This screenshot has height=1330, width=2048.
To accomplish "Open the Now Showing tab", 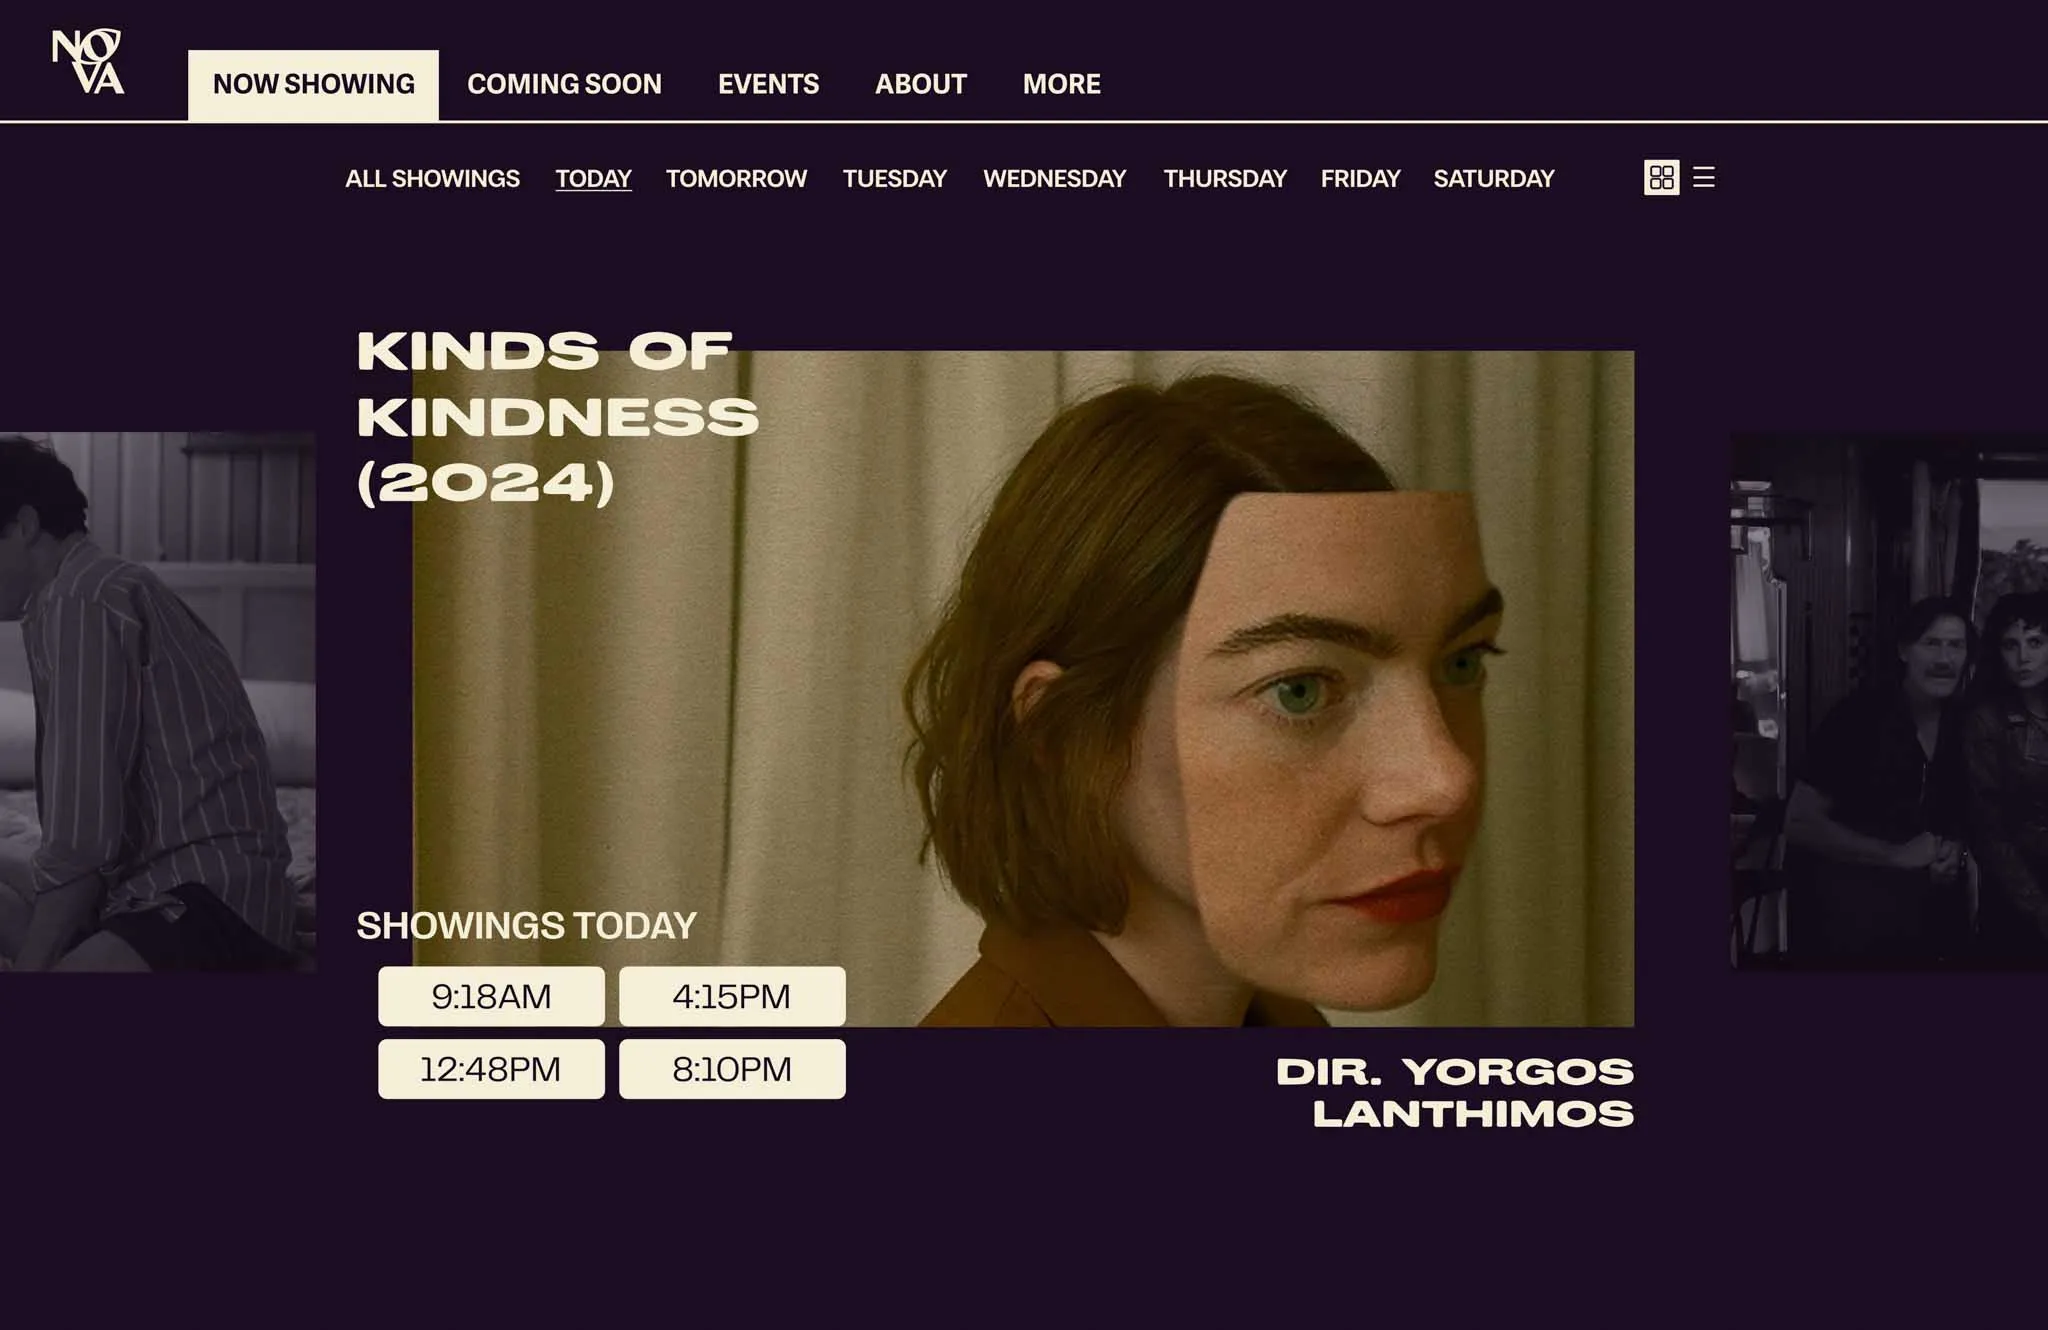I will point(313,84).
